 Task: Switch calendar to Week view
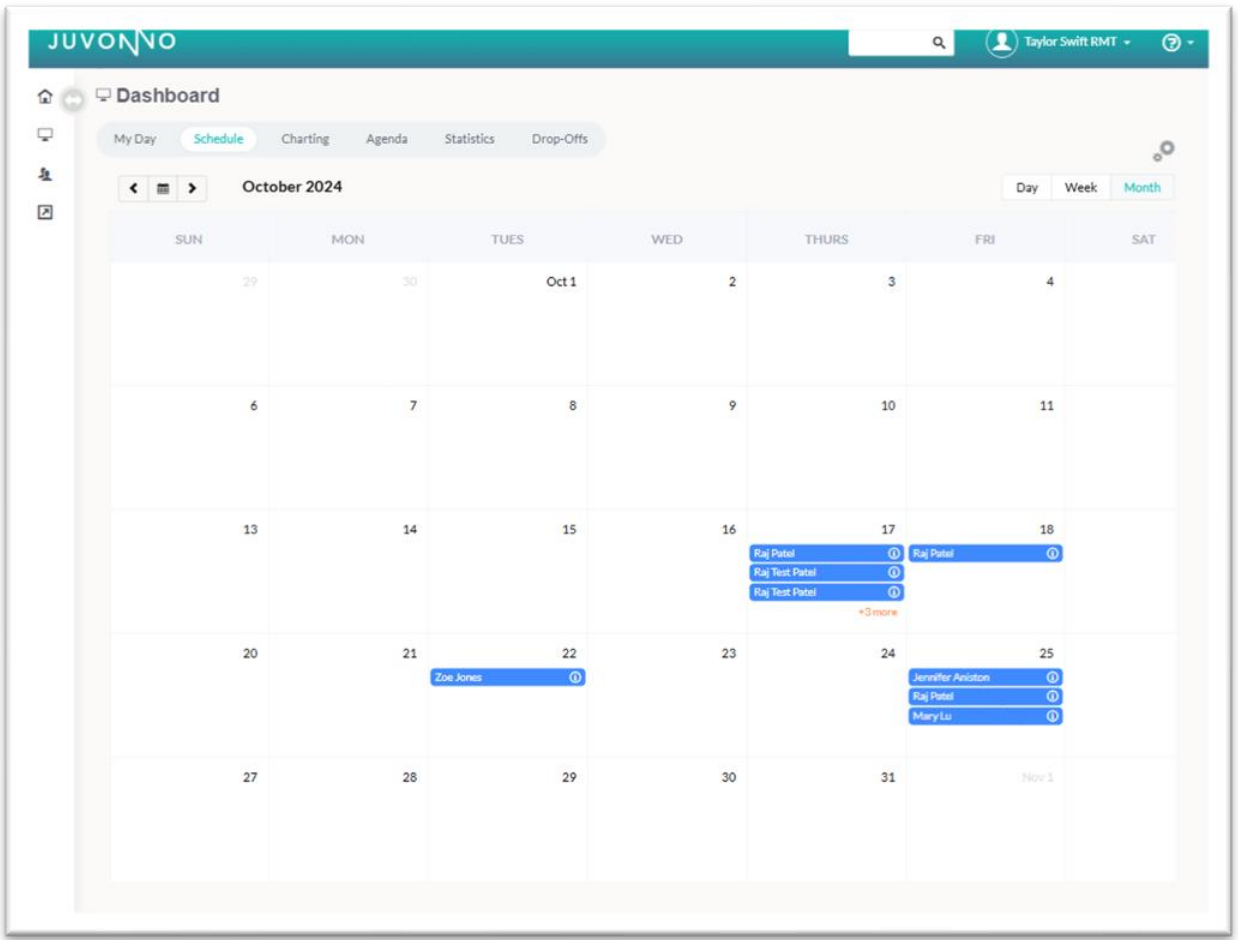[1080, 187]
